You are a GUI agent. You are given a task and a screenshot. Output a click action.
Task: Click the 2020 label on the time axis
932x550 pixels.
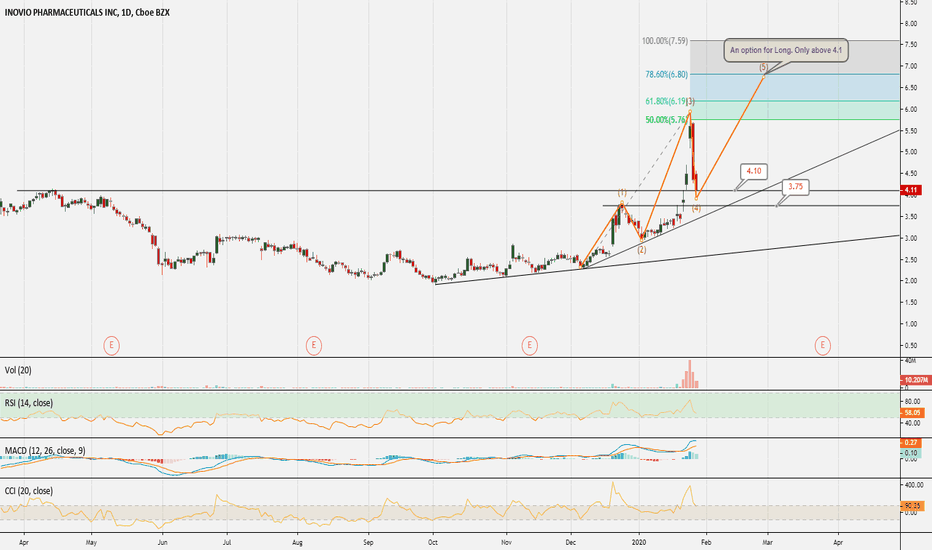(x=640, y=542)
